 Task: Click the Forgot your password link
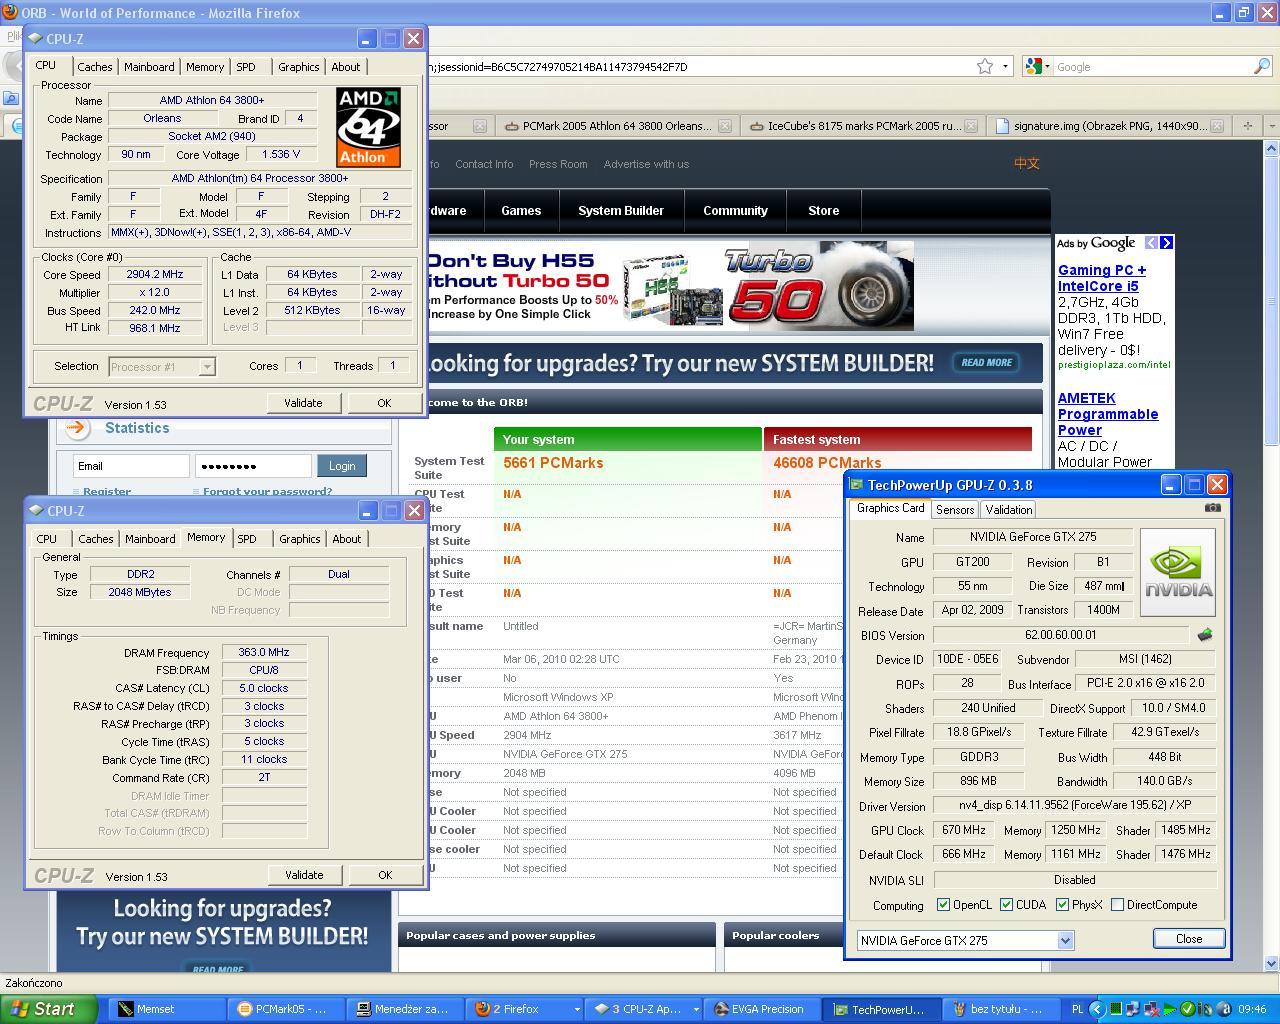pyautogui.click(x=267, y=491)
